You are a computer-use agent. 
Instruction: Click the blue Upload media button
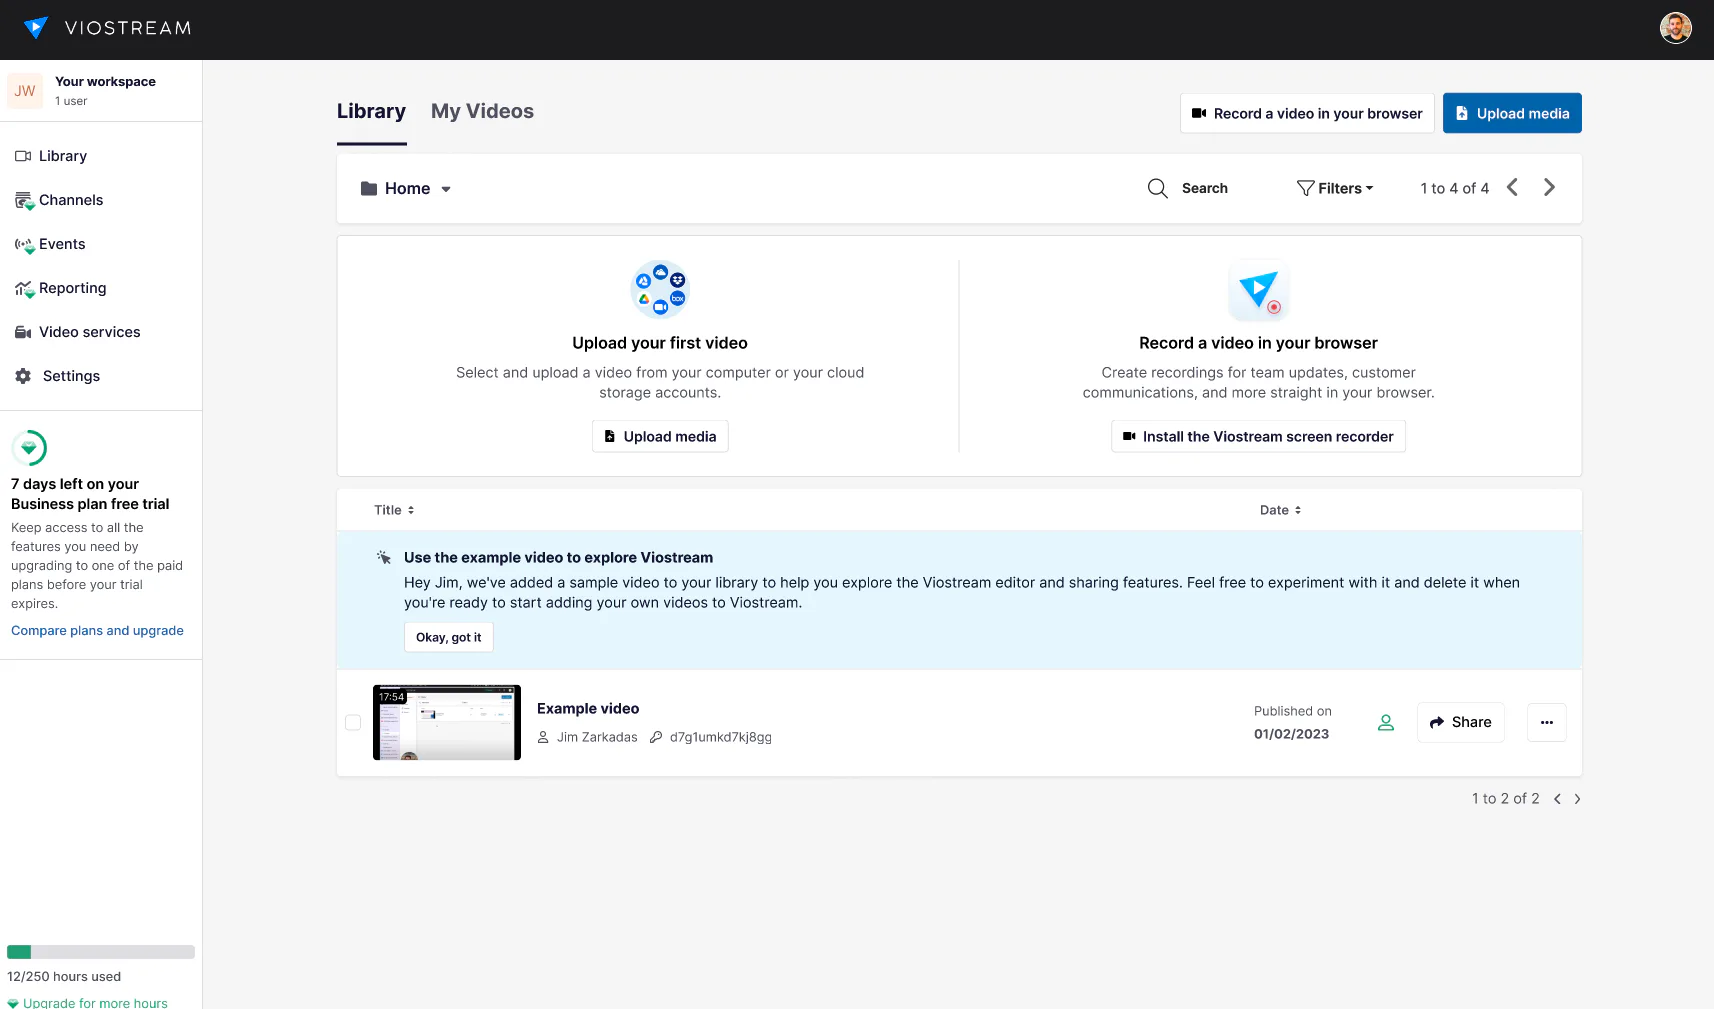1512,113
